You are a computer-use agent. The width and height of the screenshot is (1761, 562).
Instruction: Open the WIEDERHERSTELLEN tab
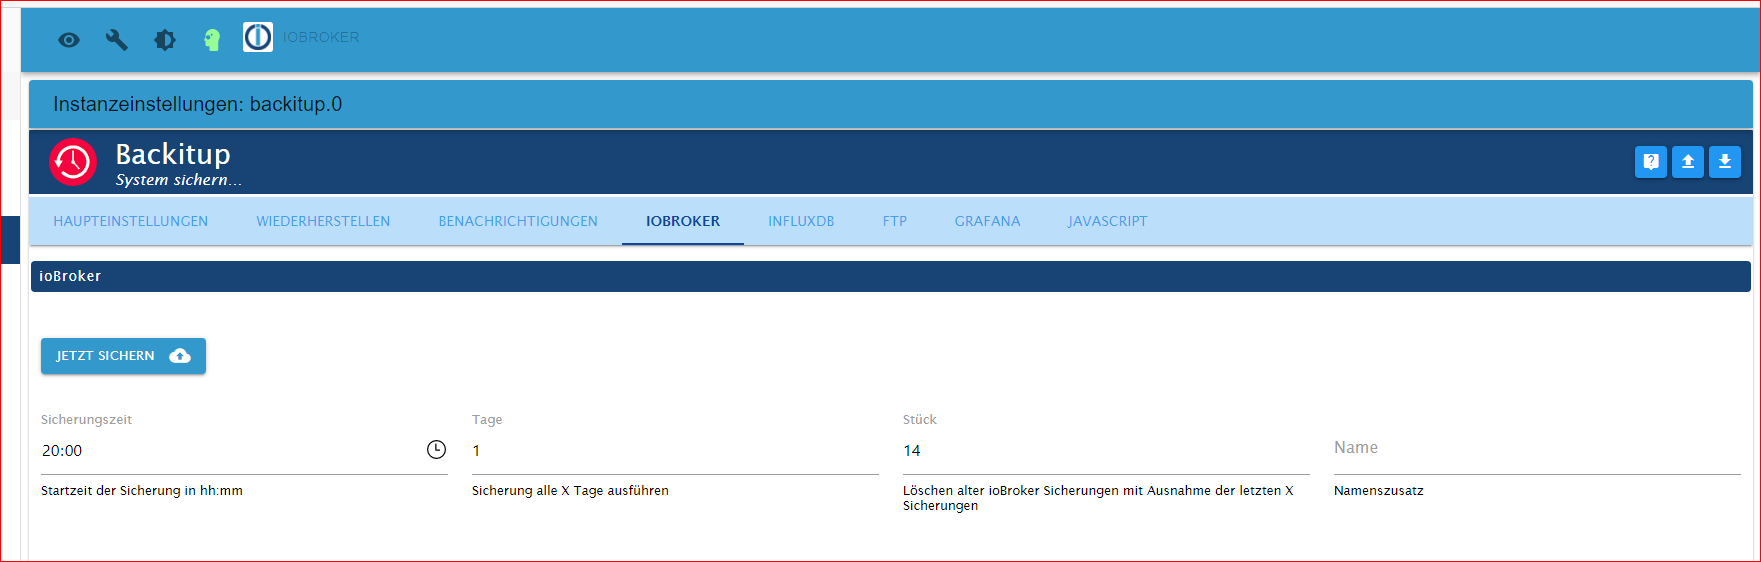pos(323,221)
